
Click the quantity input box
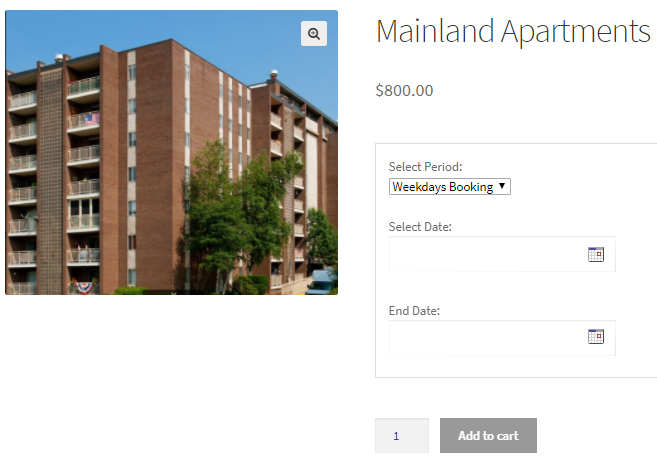coord(401,436)
